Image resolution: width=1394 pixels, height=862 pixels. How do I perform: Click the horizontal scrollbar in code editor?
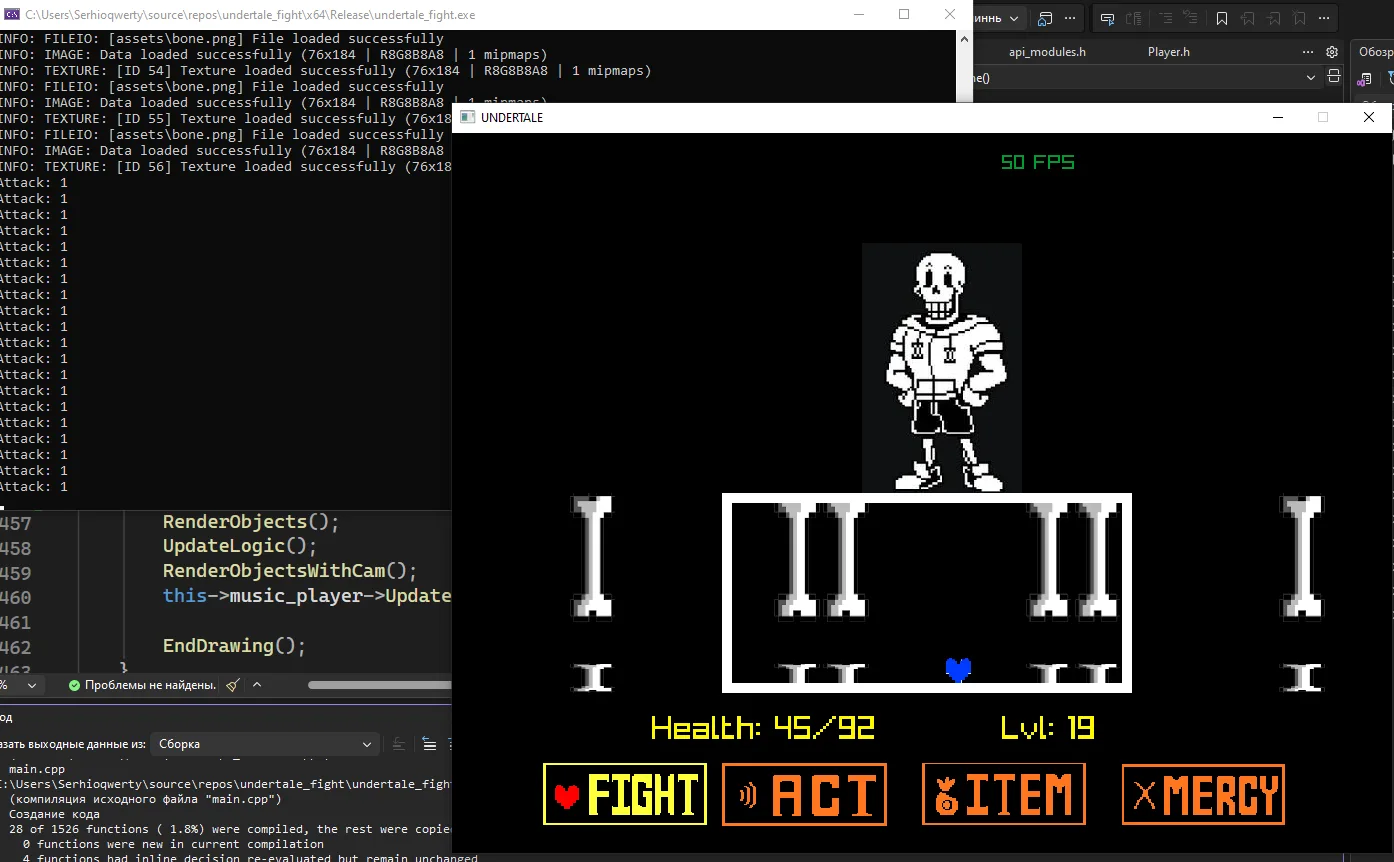pyautogui.click(x=380, y=685)
